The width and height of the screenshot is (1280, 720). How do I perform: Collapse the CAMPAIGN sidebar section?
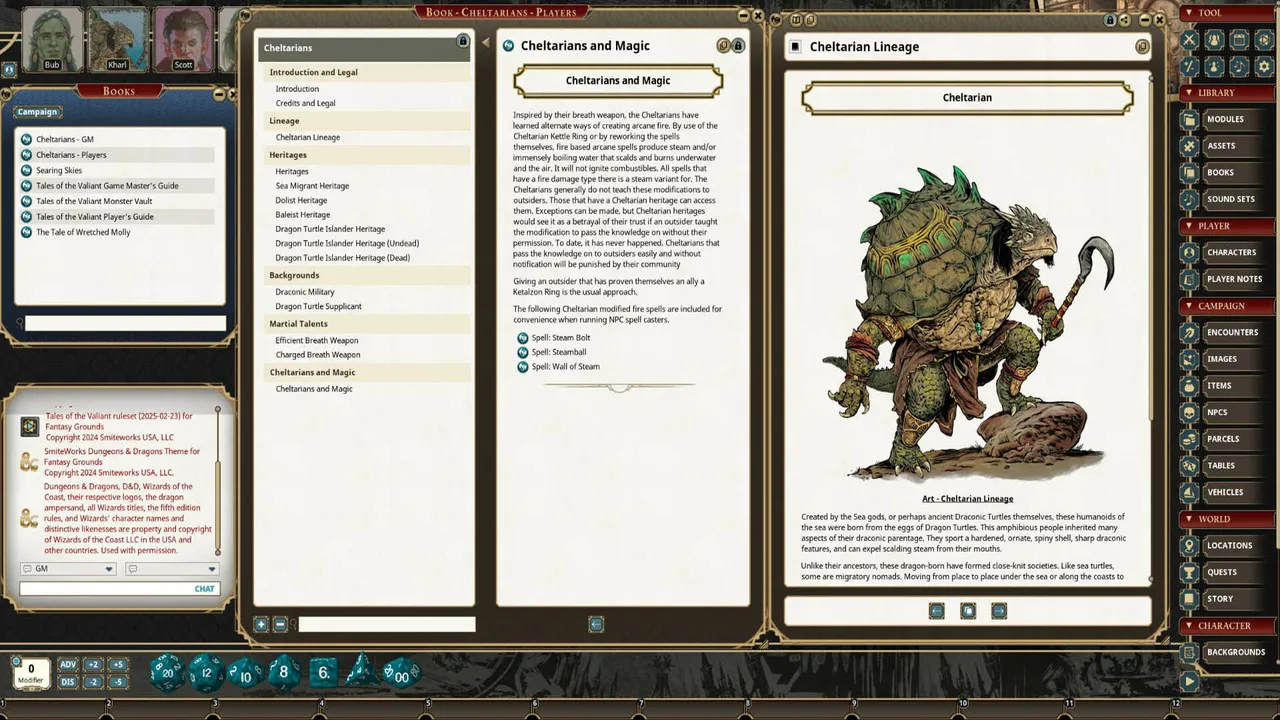tap(1188, 306)
